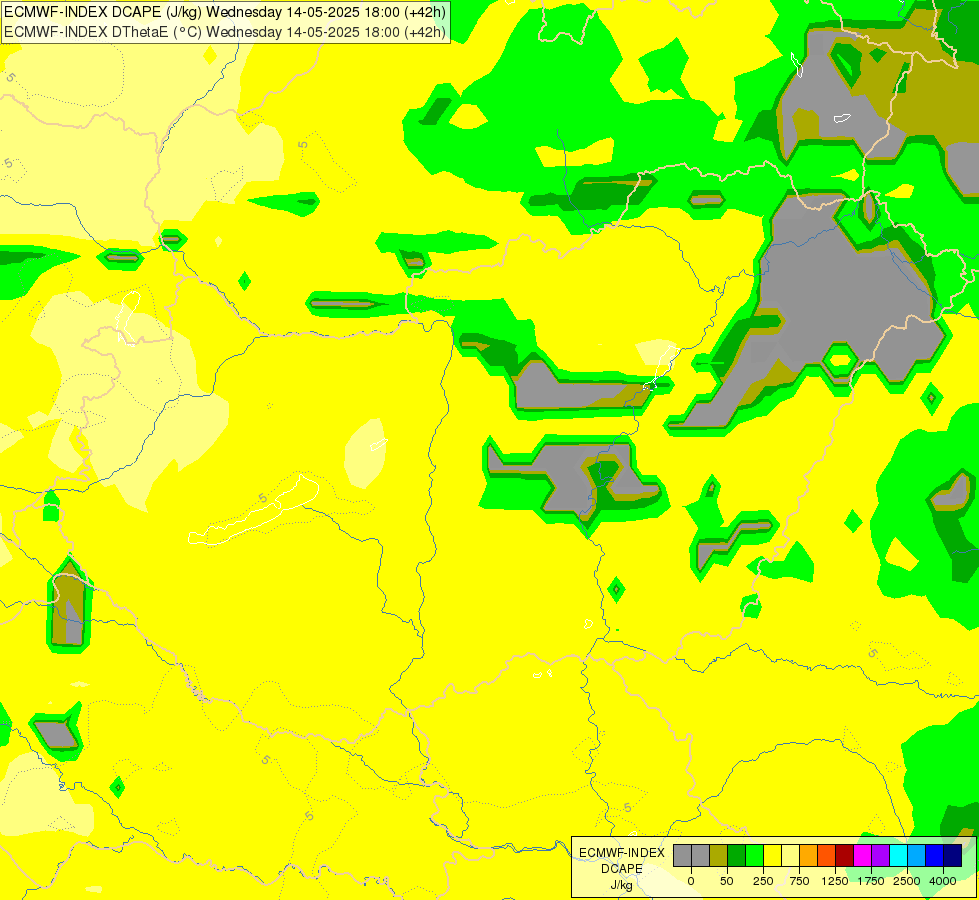Screen dimensions: 979x900
Task: Select the purple legend swatch
Action: point(881,856)
